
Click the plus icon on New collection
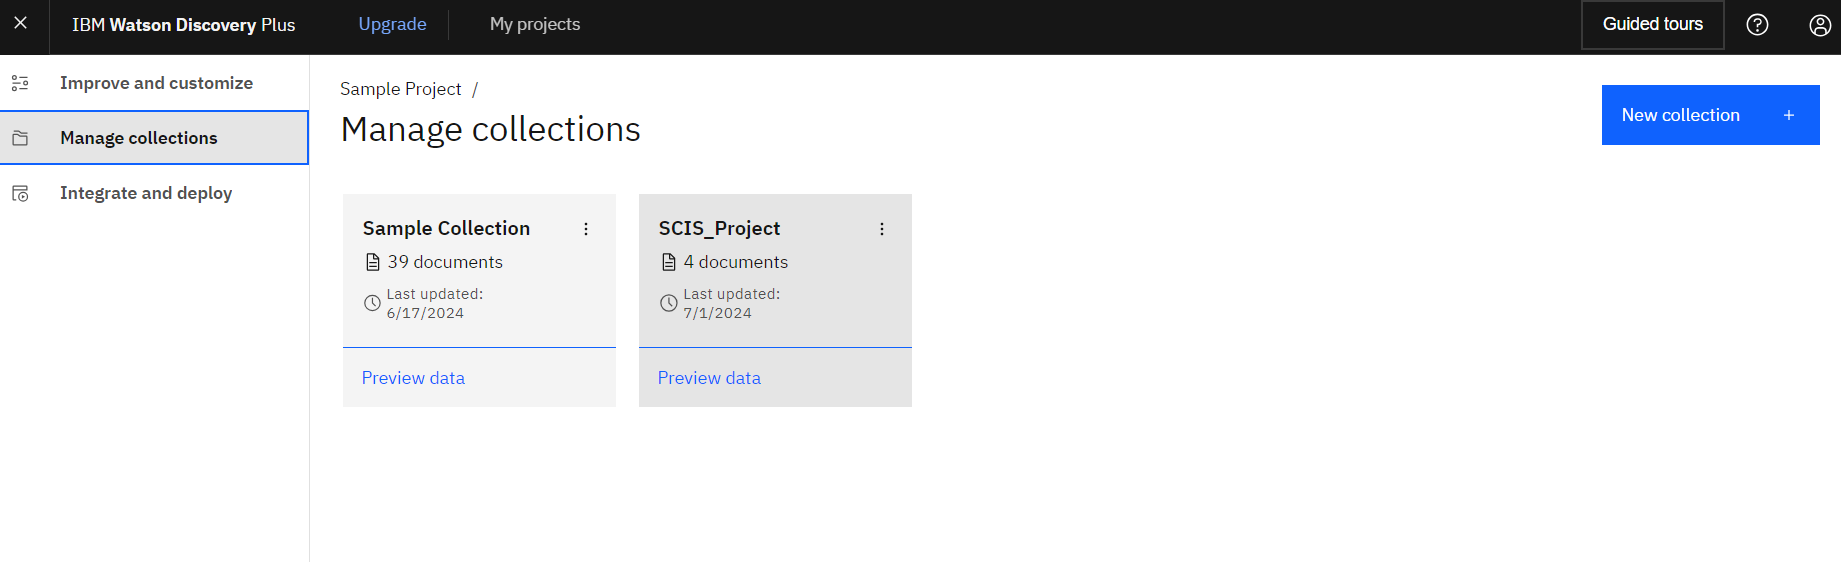1788,115
